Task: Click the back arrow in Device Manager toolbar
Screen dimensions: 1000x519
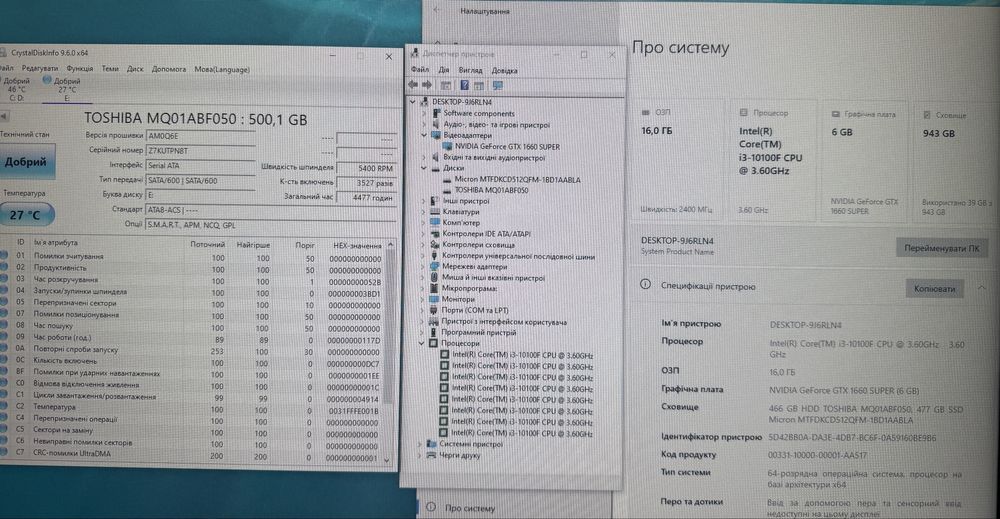Action: (x=413, y=85)
